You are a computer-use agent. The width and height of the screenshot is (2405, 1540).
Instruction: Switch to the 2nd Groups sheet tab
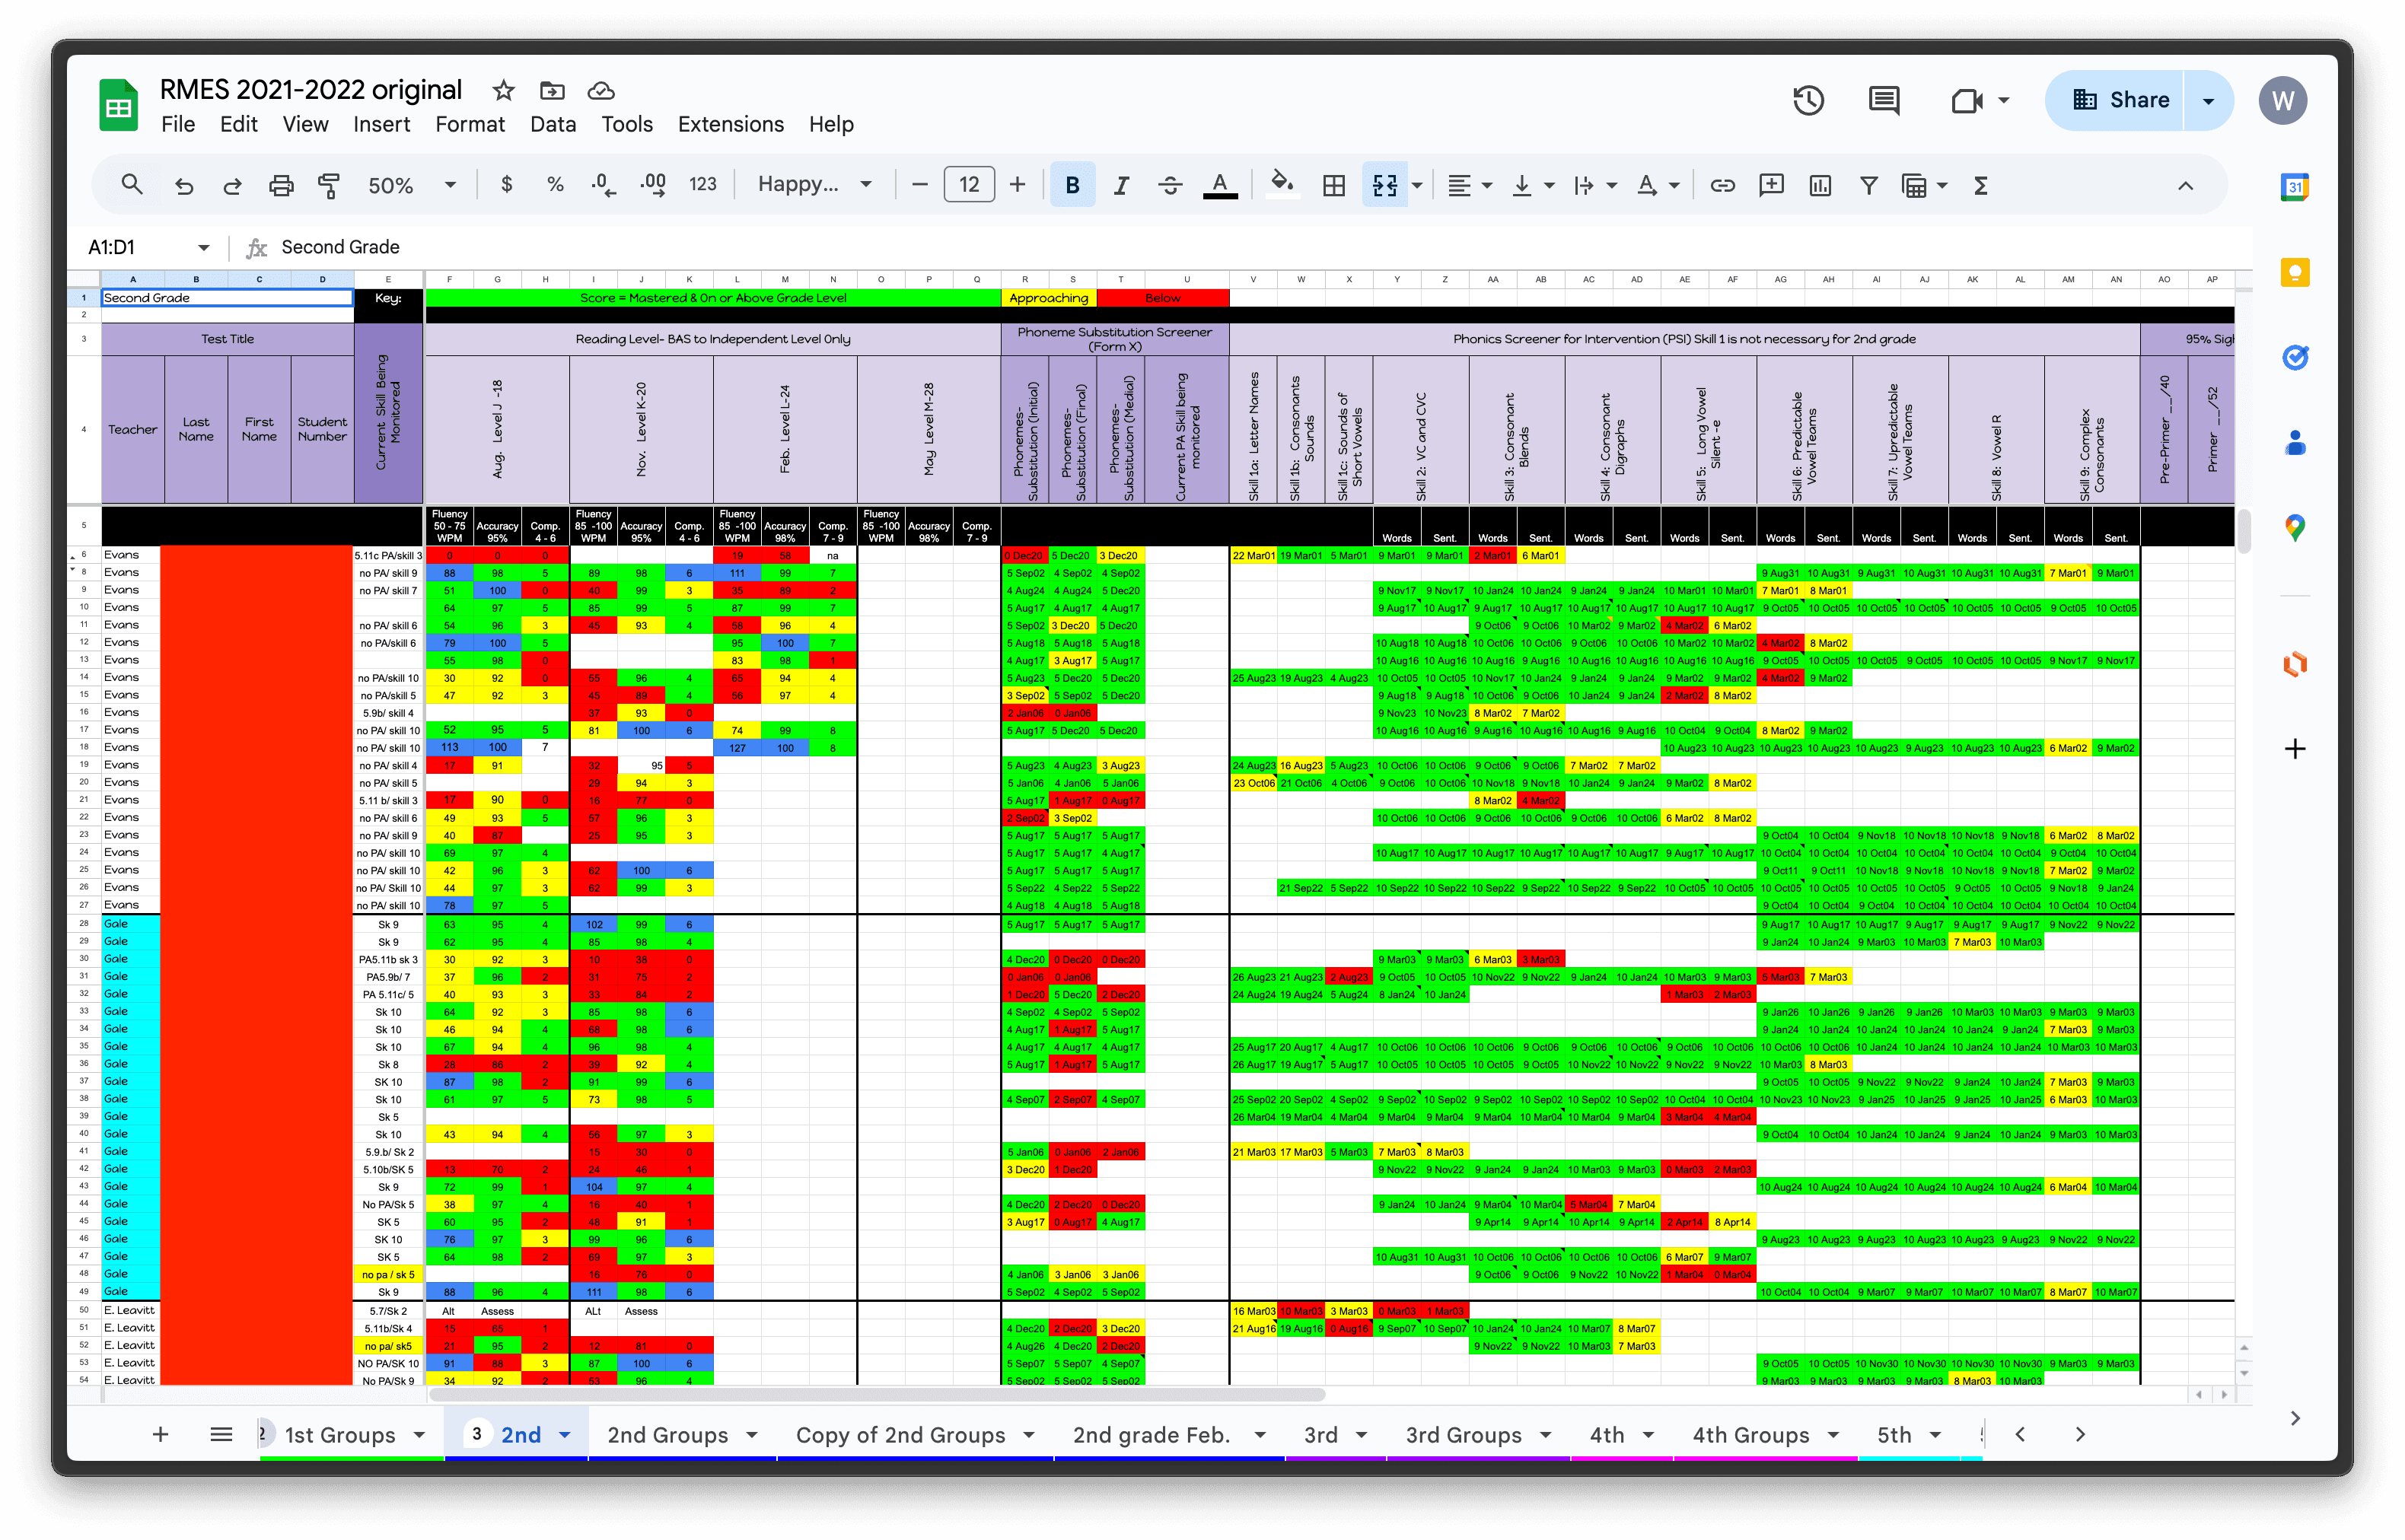(x=667, y=1435)
